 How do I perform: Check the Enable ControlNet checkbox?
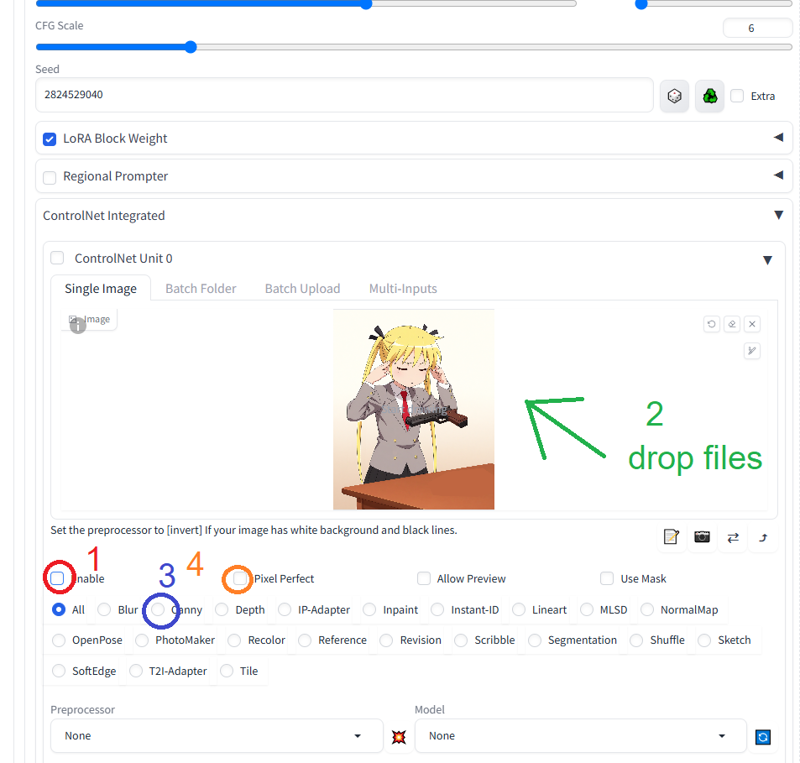(x=57, y=578)
